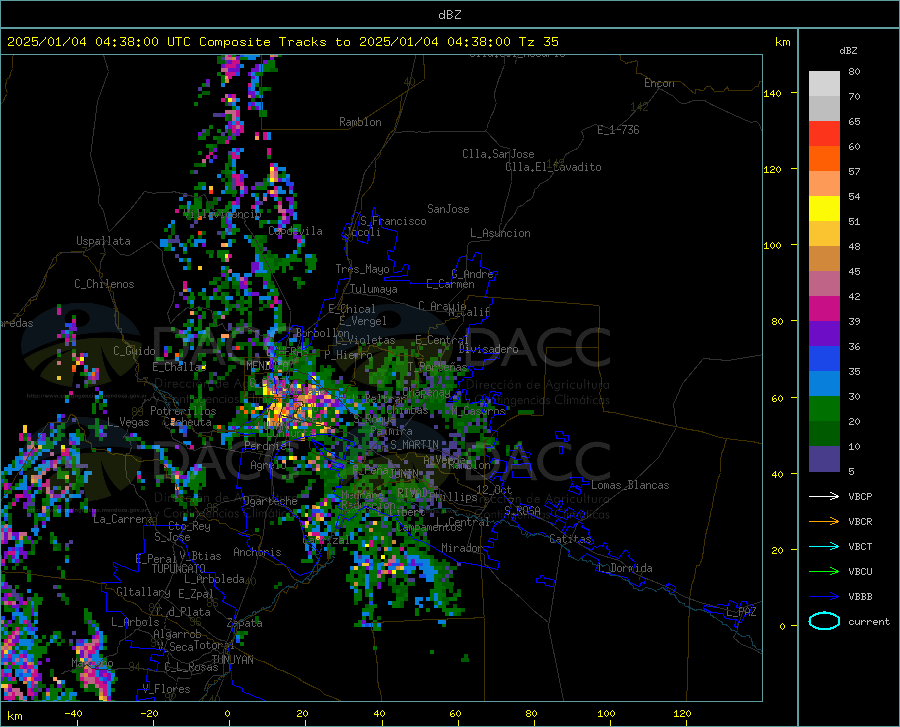Viewport: 900px width, 727px height.
Task: Select the red 65 dBZ swatch
Action: 824,134
